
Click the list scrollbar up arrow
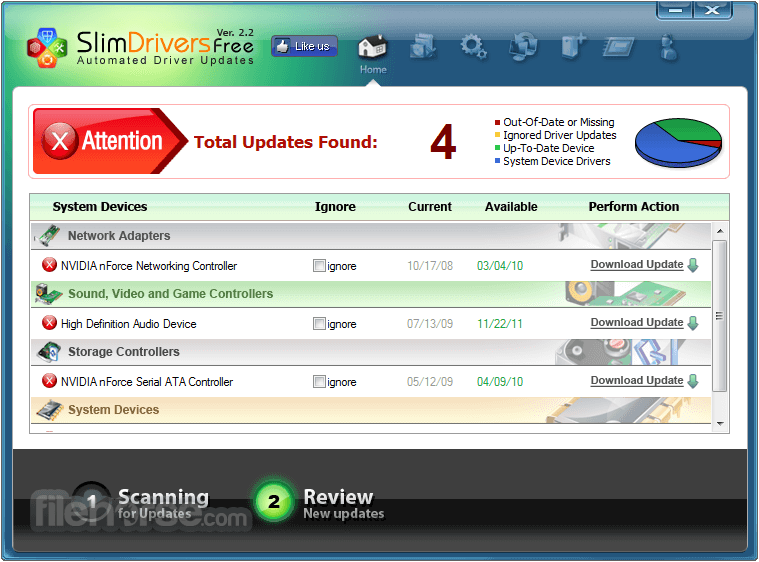click(720, 231)
